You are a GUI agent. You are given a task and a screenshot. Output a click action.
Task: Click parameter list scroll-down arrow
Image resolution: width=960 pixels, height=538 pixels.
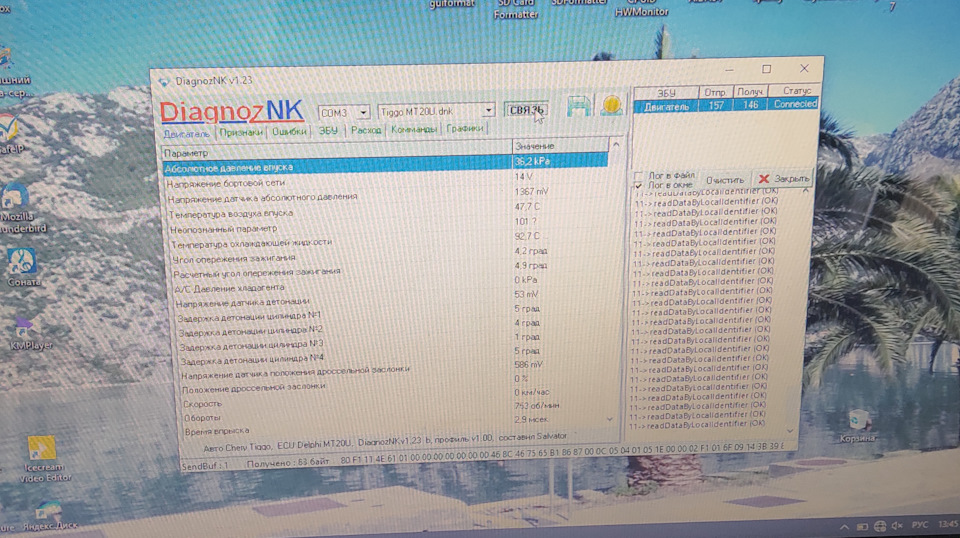610,419
